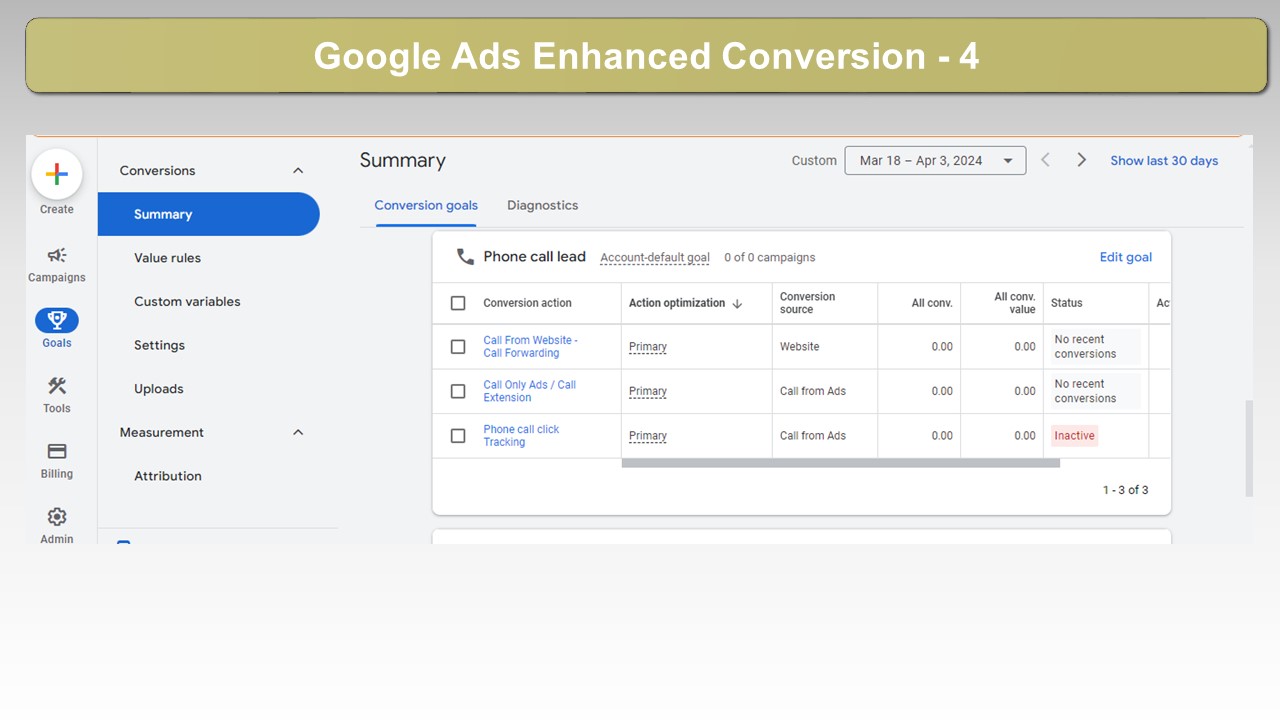
Task: Open Uploads in the sidebar
Action: click(x=158, y=389)
